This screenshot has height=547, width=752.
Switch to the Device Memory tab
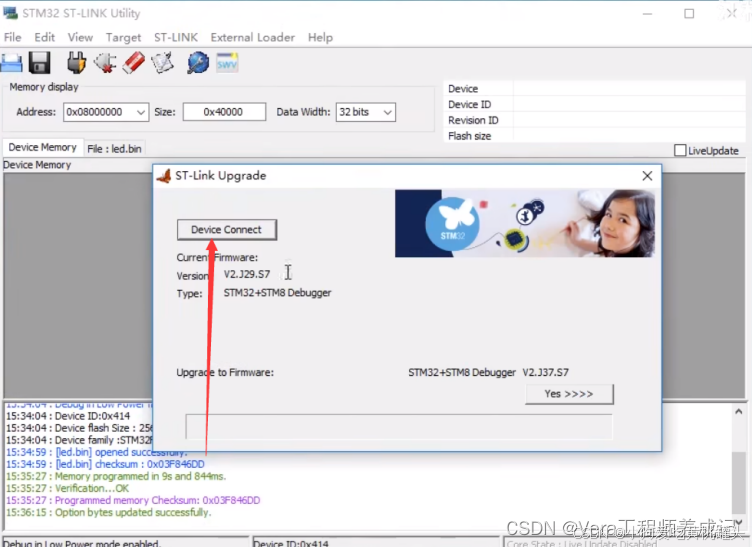43,147
